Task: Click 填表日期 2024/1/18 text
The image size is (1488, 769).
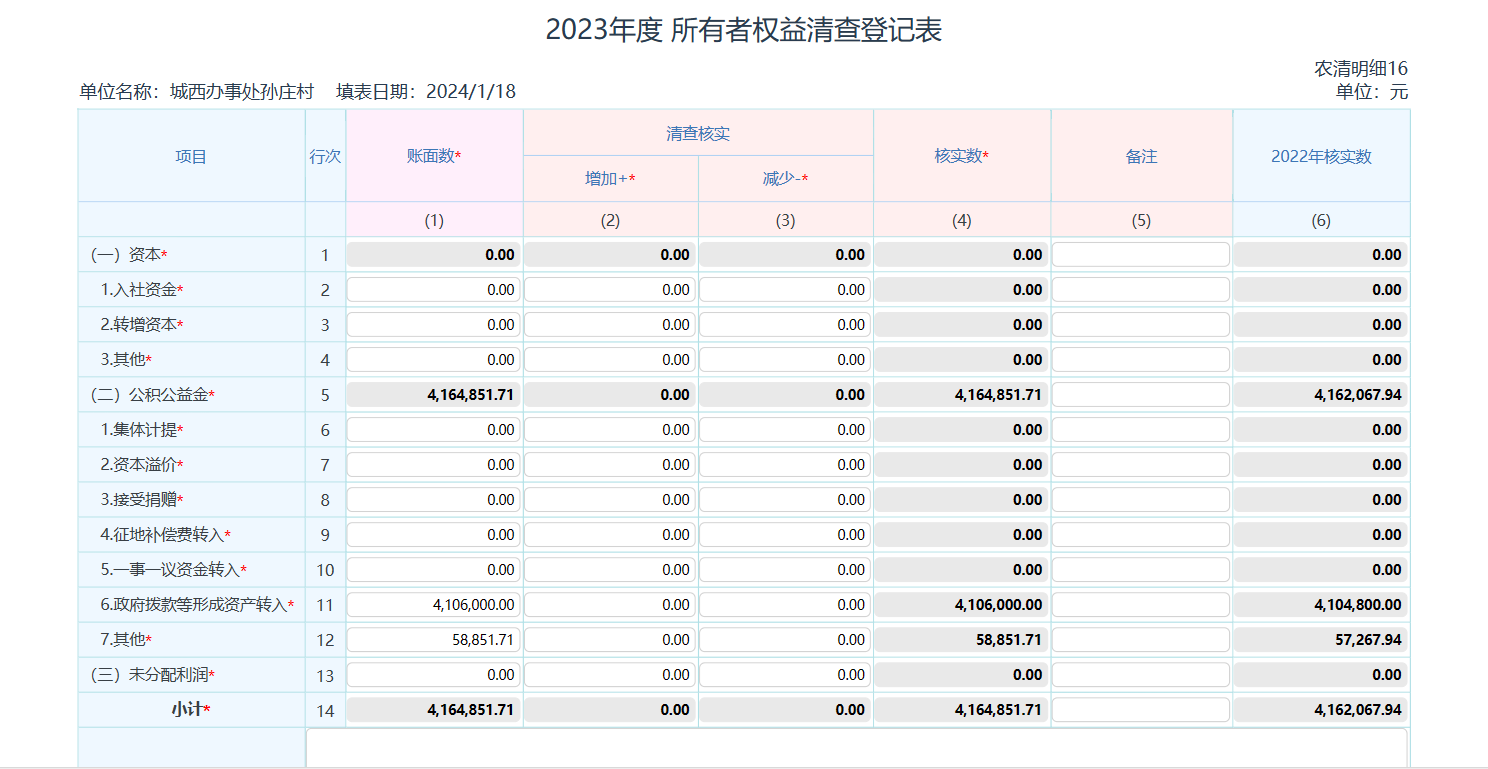Action: (426, 92)
